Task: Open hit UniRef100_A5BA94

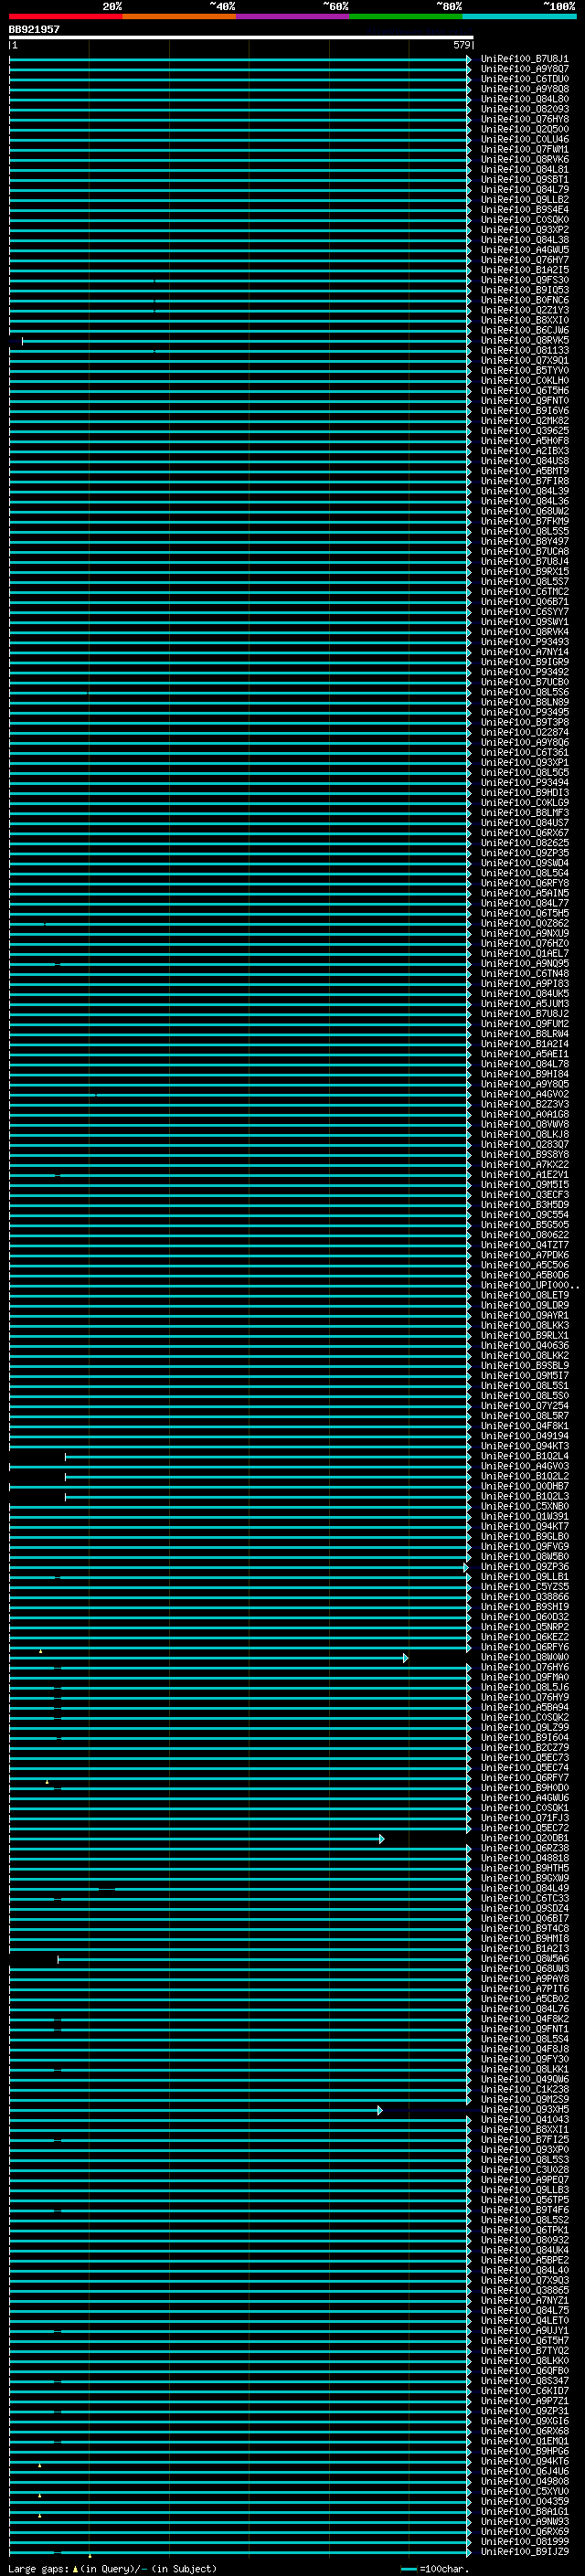Action: (x=524, y=1708)
